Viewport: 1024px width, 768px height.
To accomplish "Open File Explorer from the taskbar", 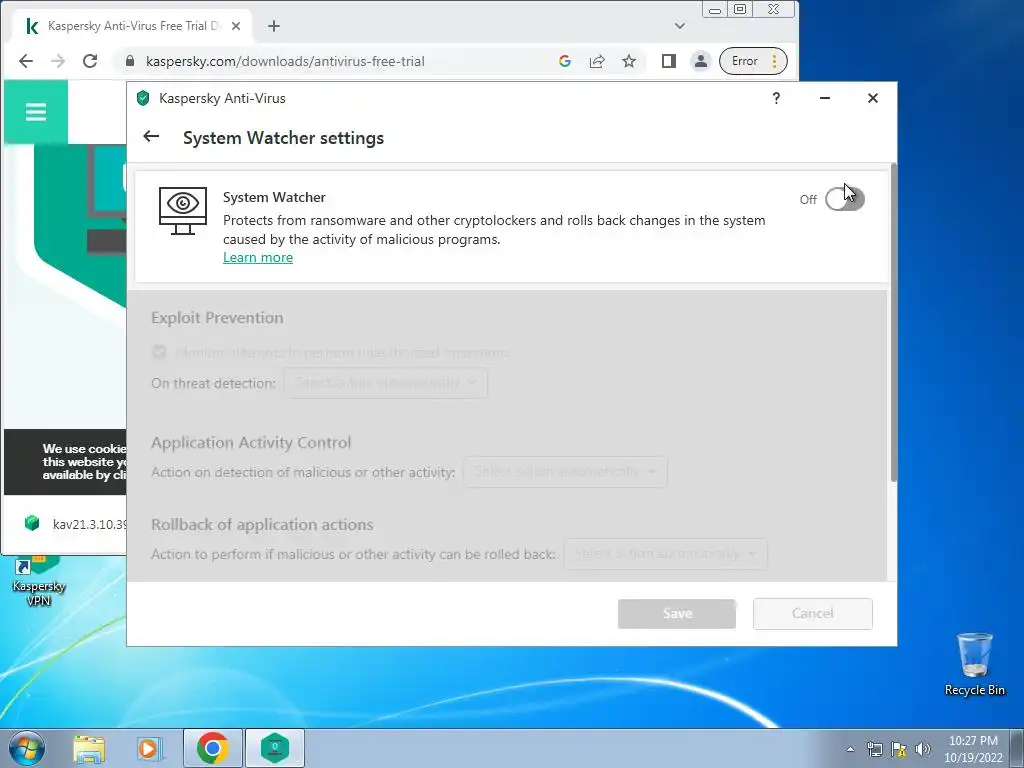I will [89, 748].
